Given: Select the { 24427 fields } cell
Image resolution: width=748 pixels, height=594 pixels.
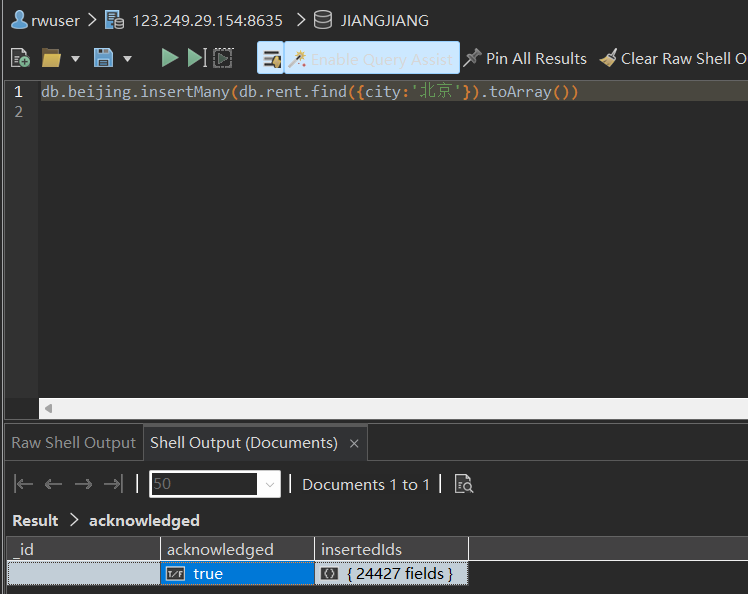Looking at the screenshot, I should point(392,573).
